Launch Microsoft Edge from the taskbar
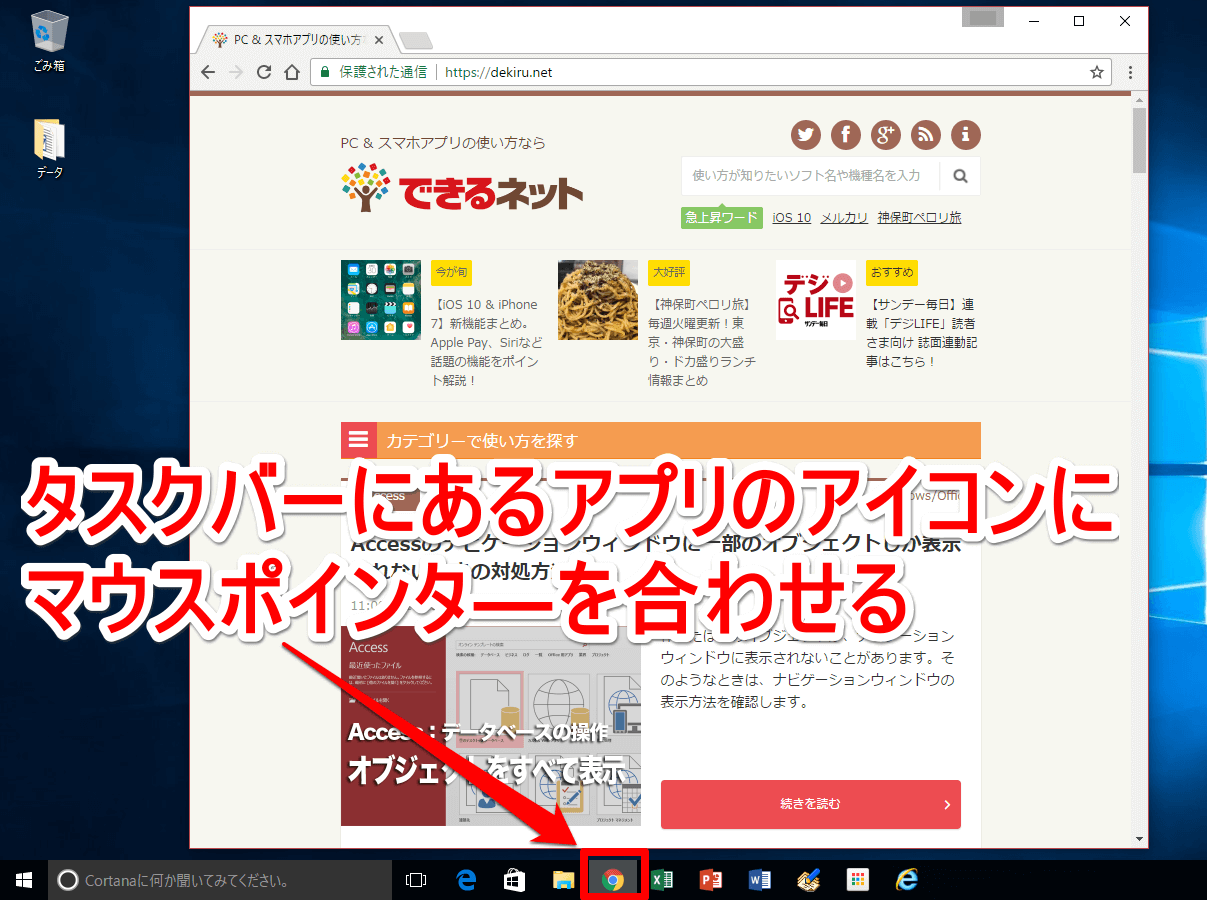 coord(466,880)
